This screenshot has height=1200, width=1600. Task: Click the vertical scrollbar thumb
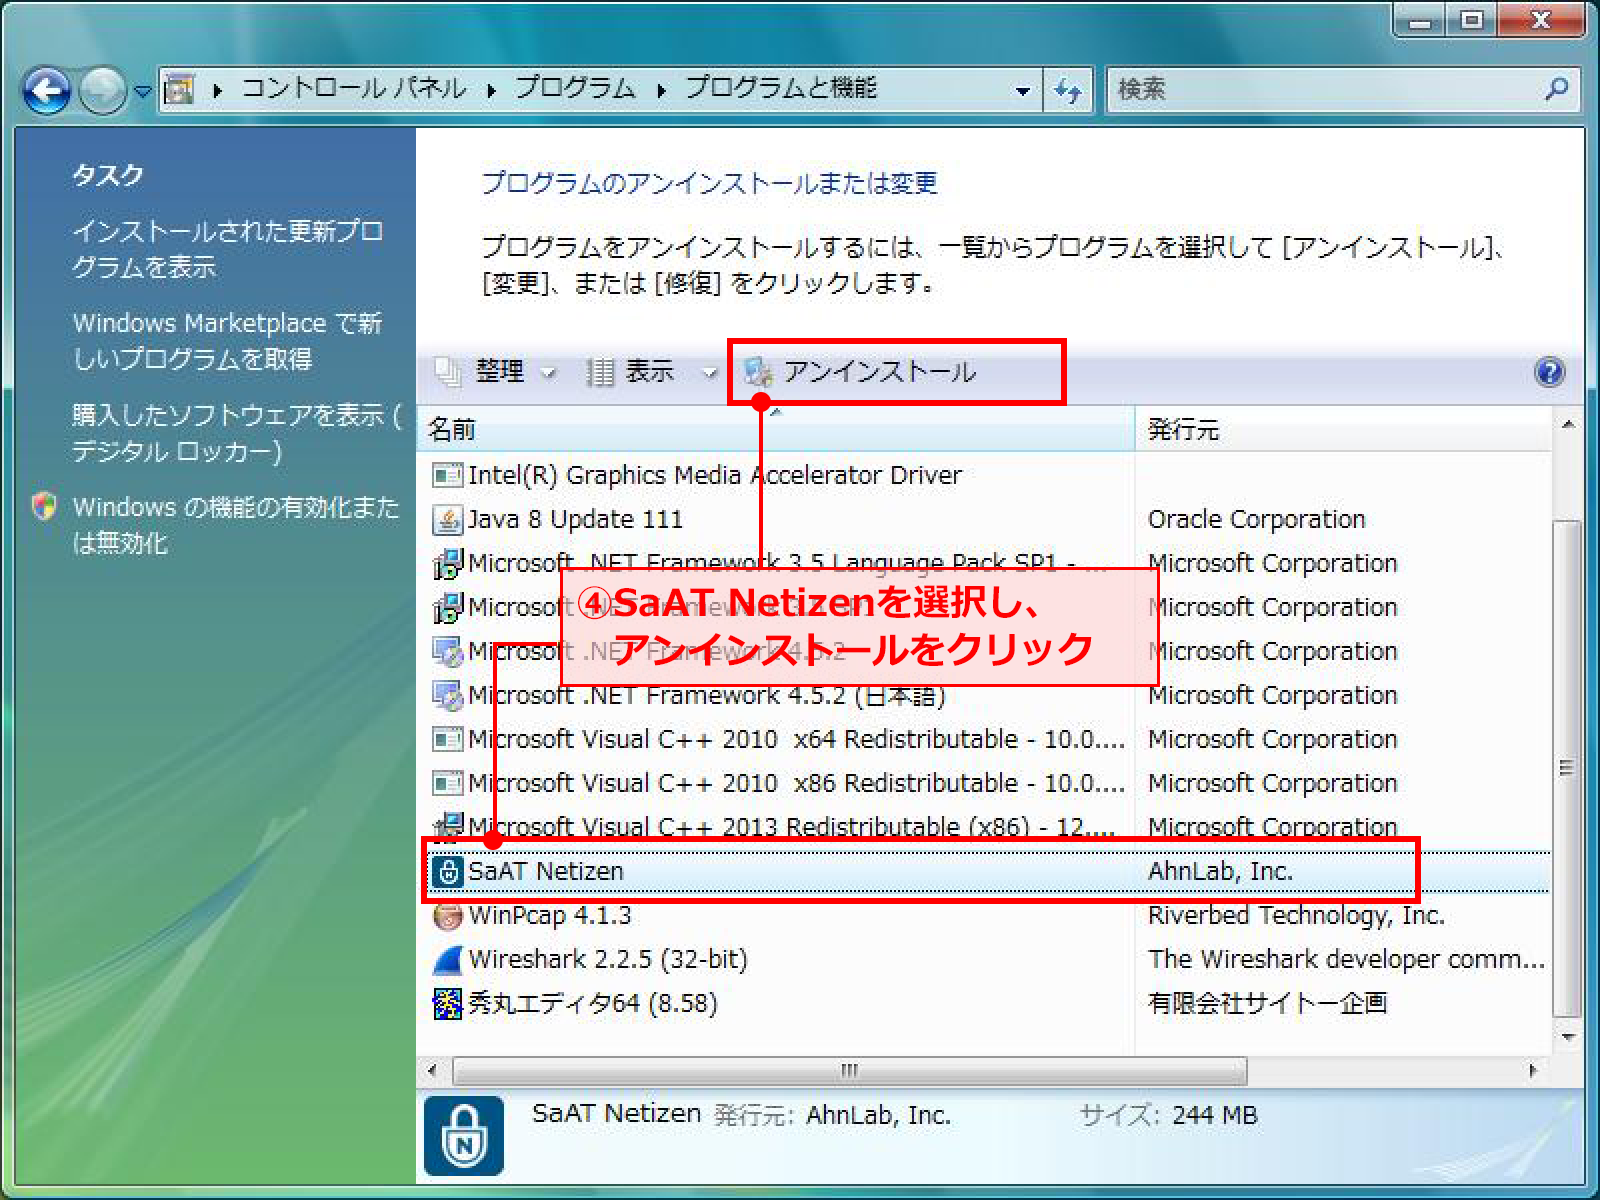pos(1568,768)
